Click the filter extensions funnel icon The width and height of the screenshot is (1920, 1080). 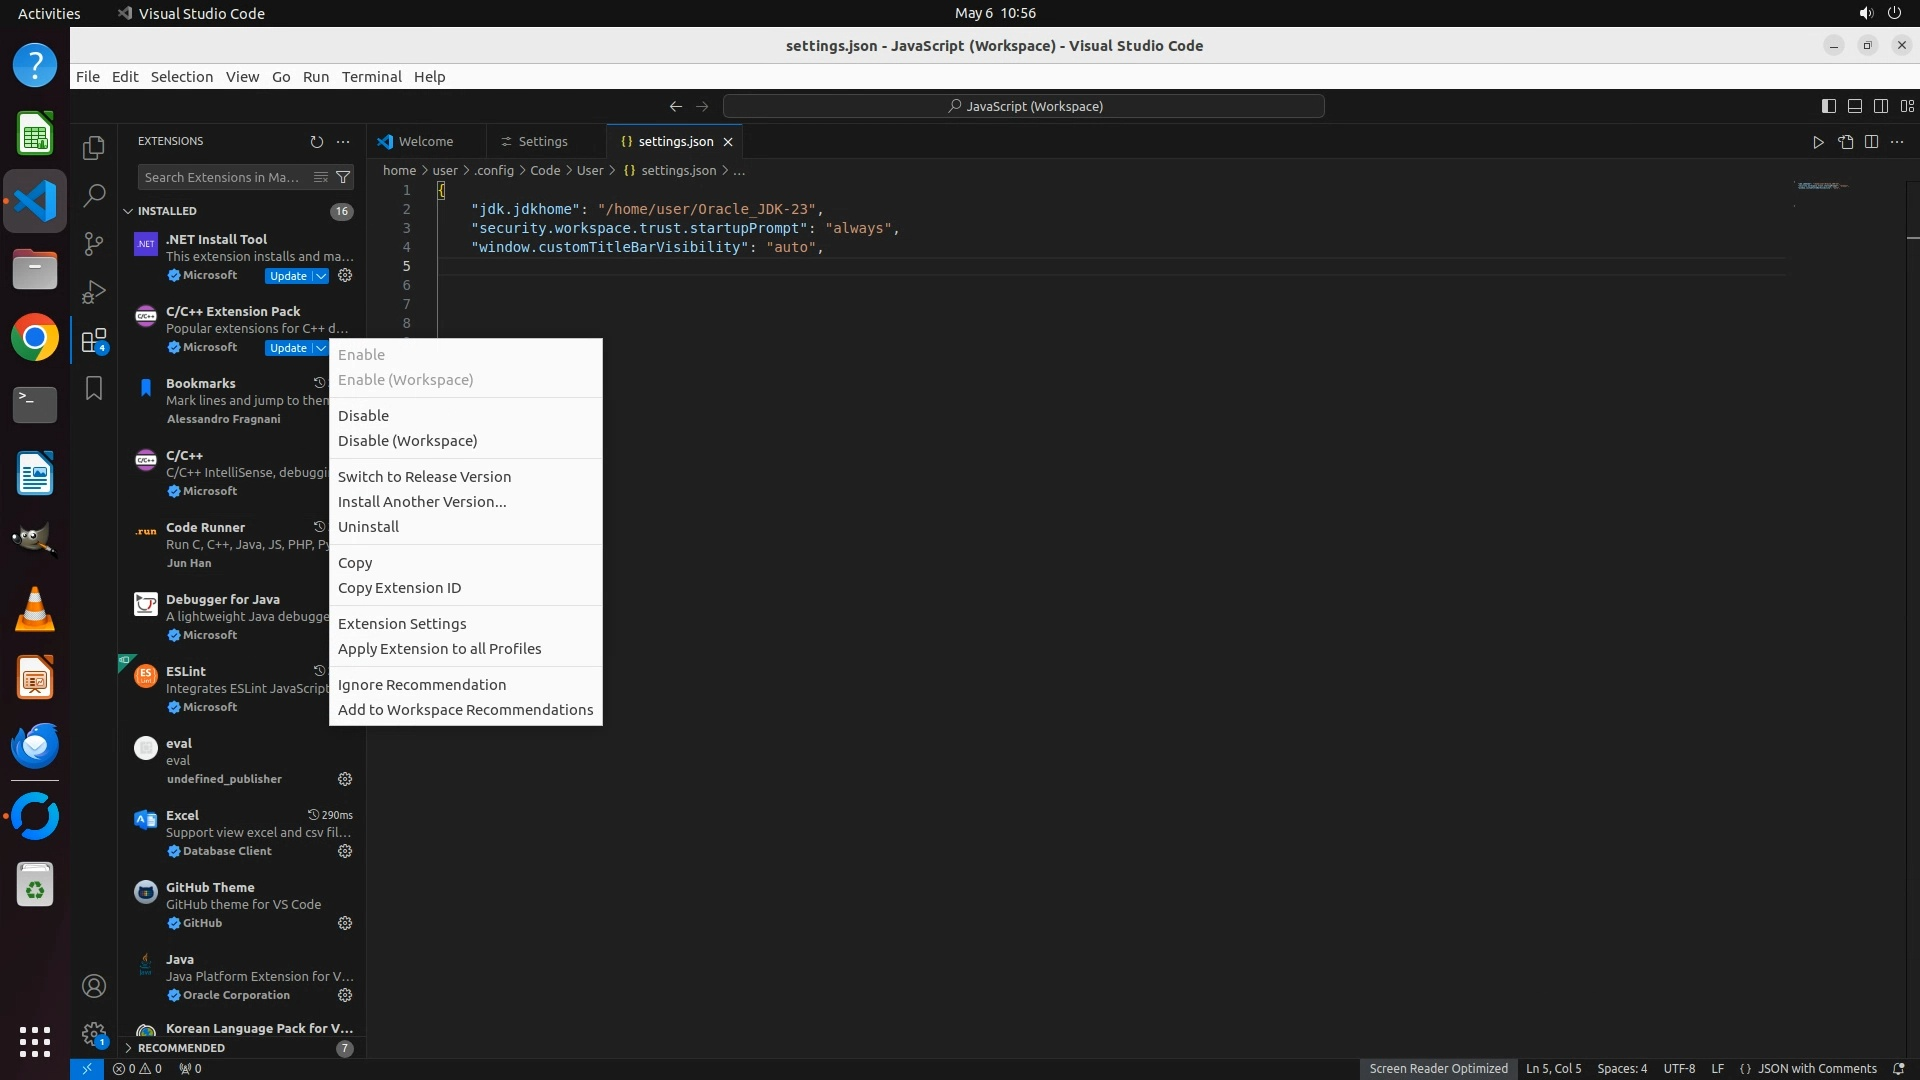(343, 177)
